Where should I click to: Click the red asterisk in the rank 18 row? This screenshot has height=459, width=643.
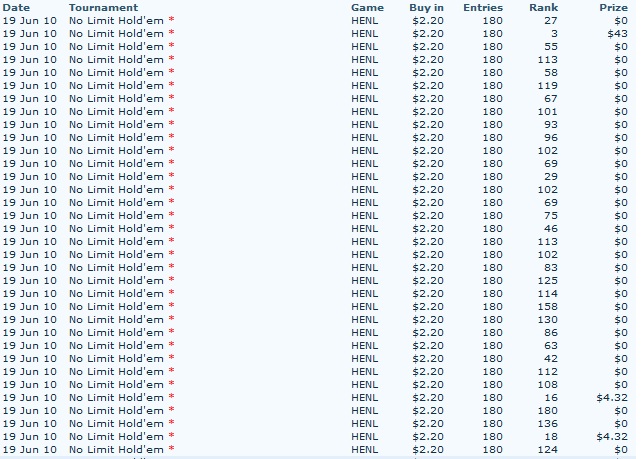point(171,436)
